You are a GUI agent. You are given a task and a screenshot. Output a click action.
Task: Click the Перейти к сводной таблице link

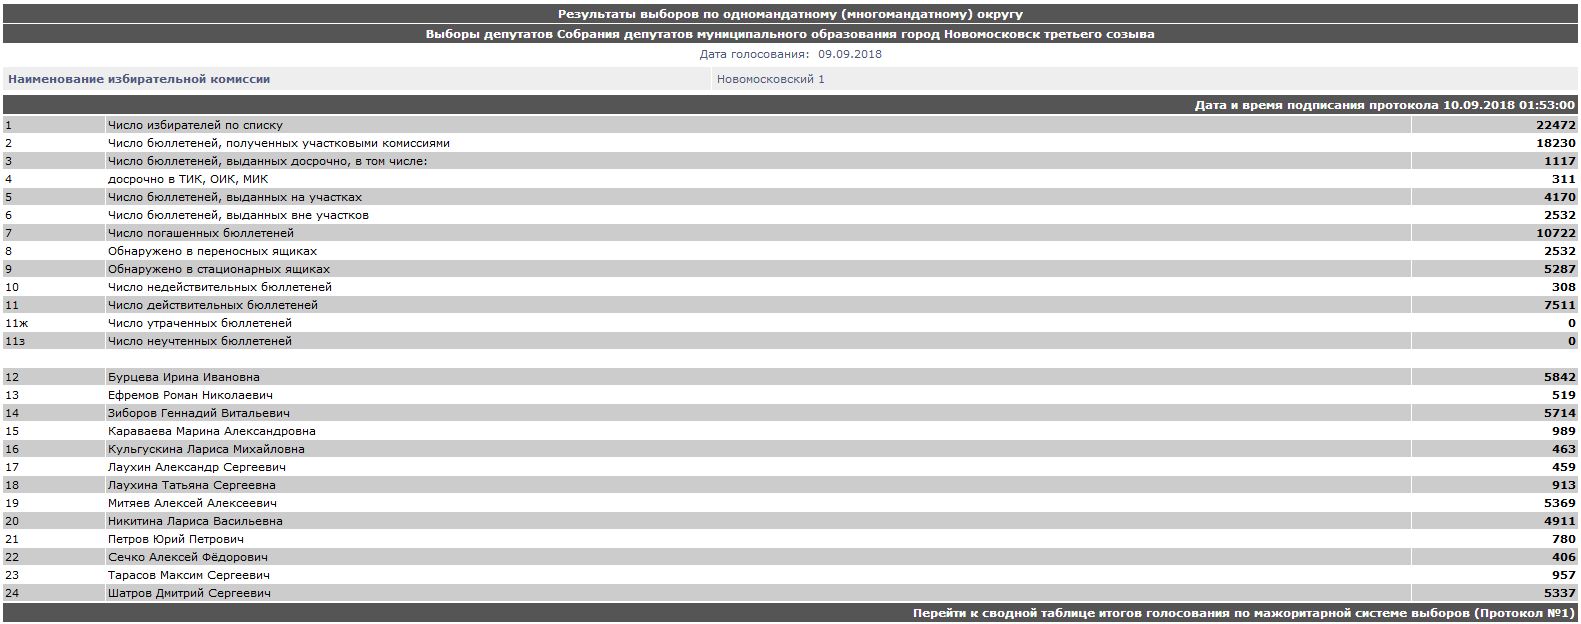click(x=1243, y=612)
